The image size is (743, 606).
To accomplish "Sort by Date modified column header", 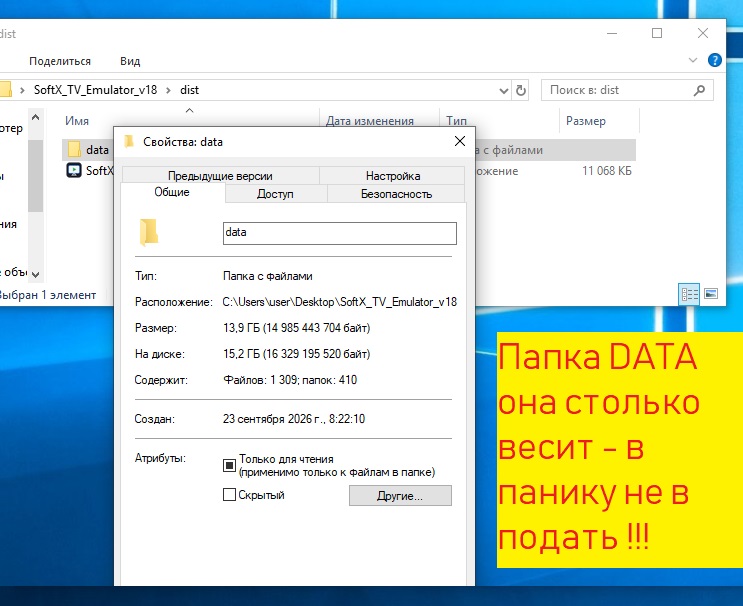I will point(370,121).
